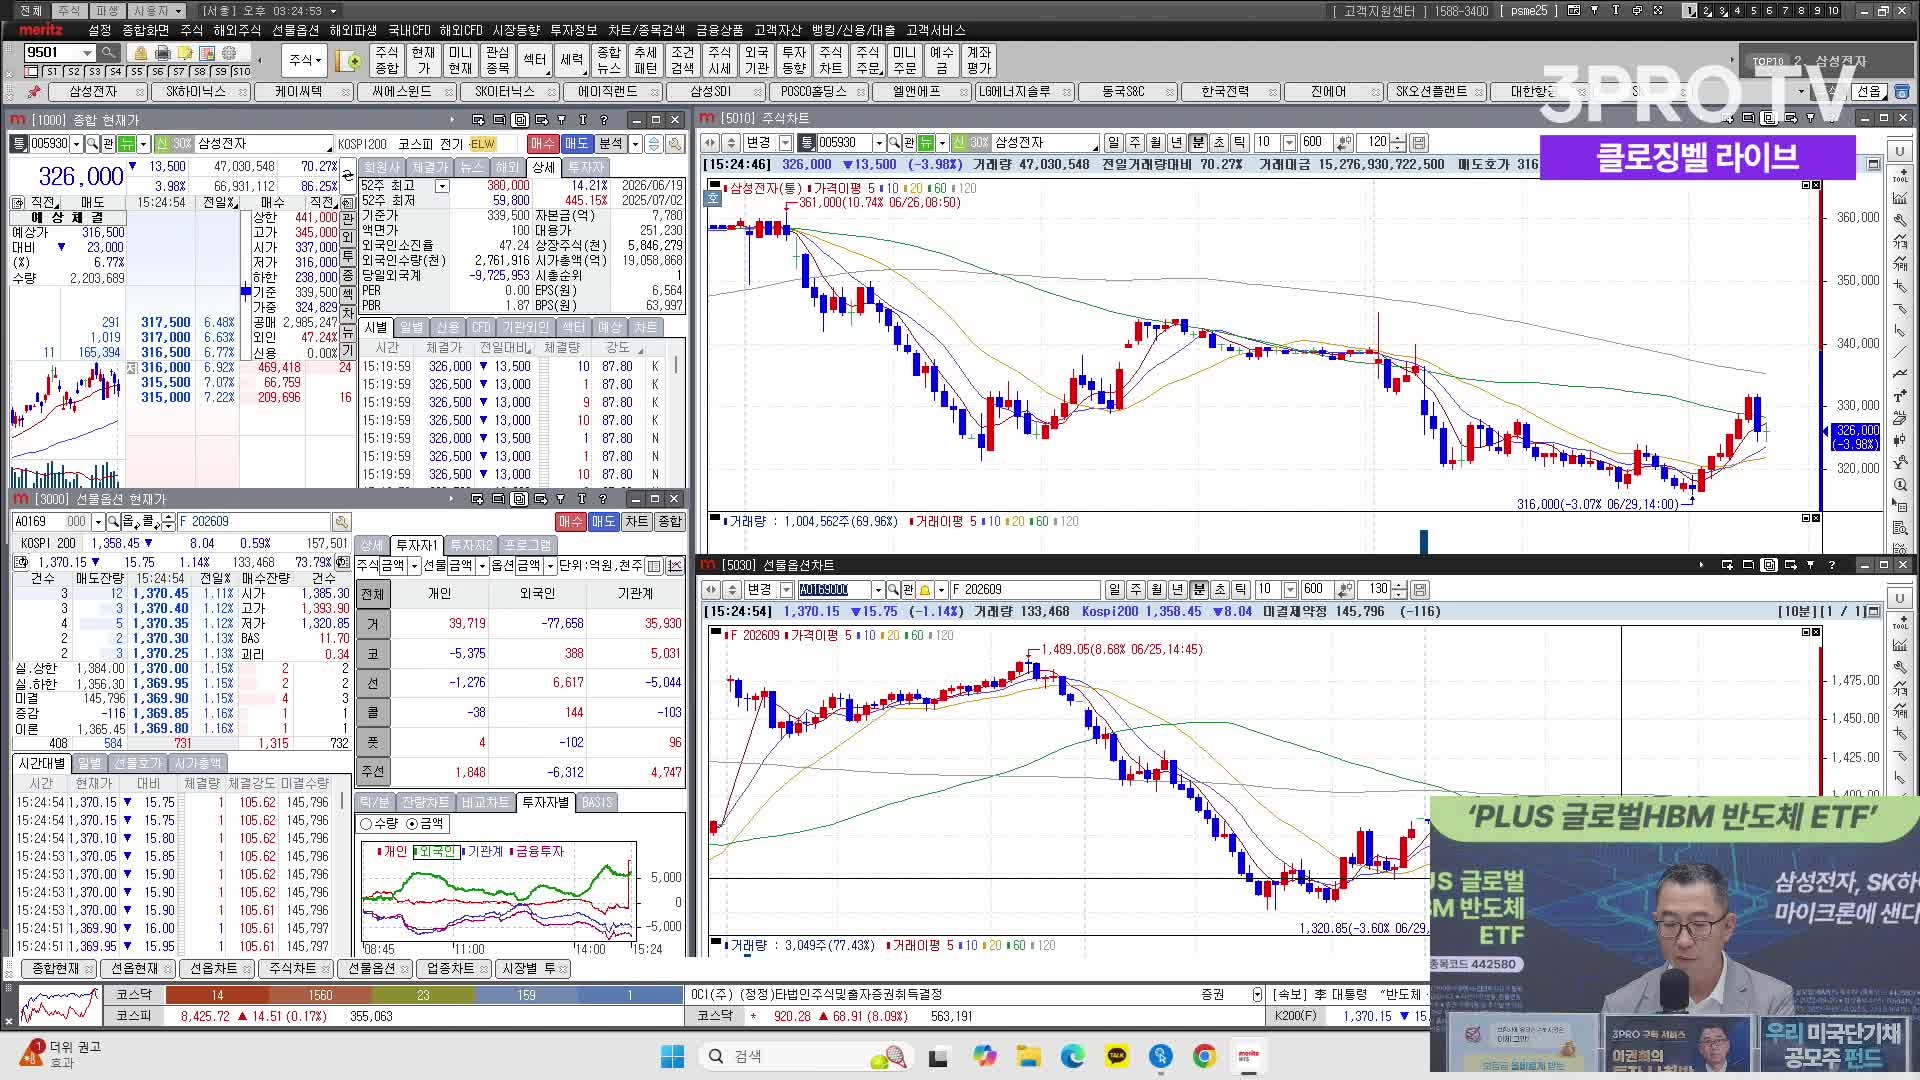
Task: Toggle 주 weekly interval in futures chart
Action: point(1136,590)
